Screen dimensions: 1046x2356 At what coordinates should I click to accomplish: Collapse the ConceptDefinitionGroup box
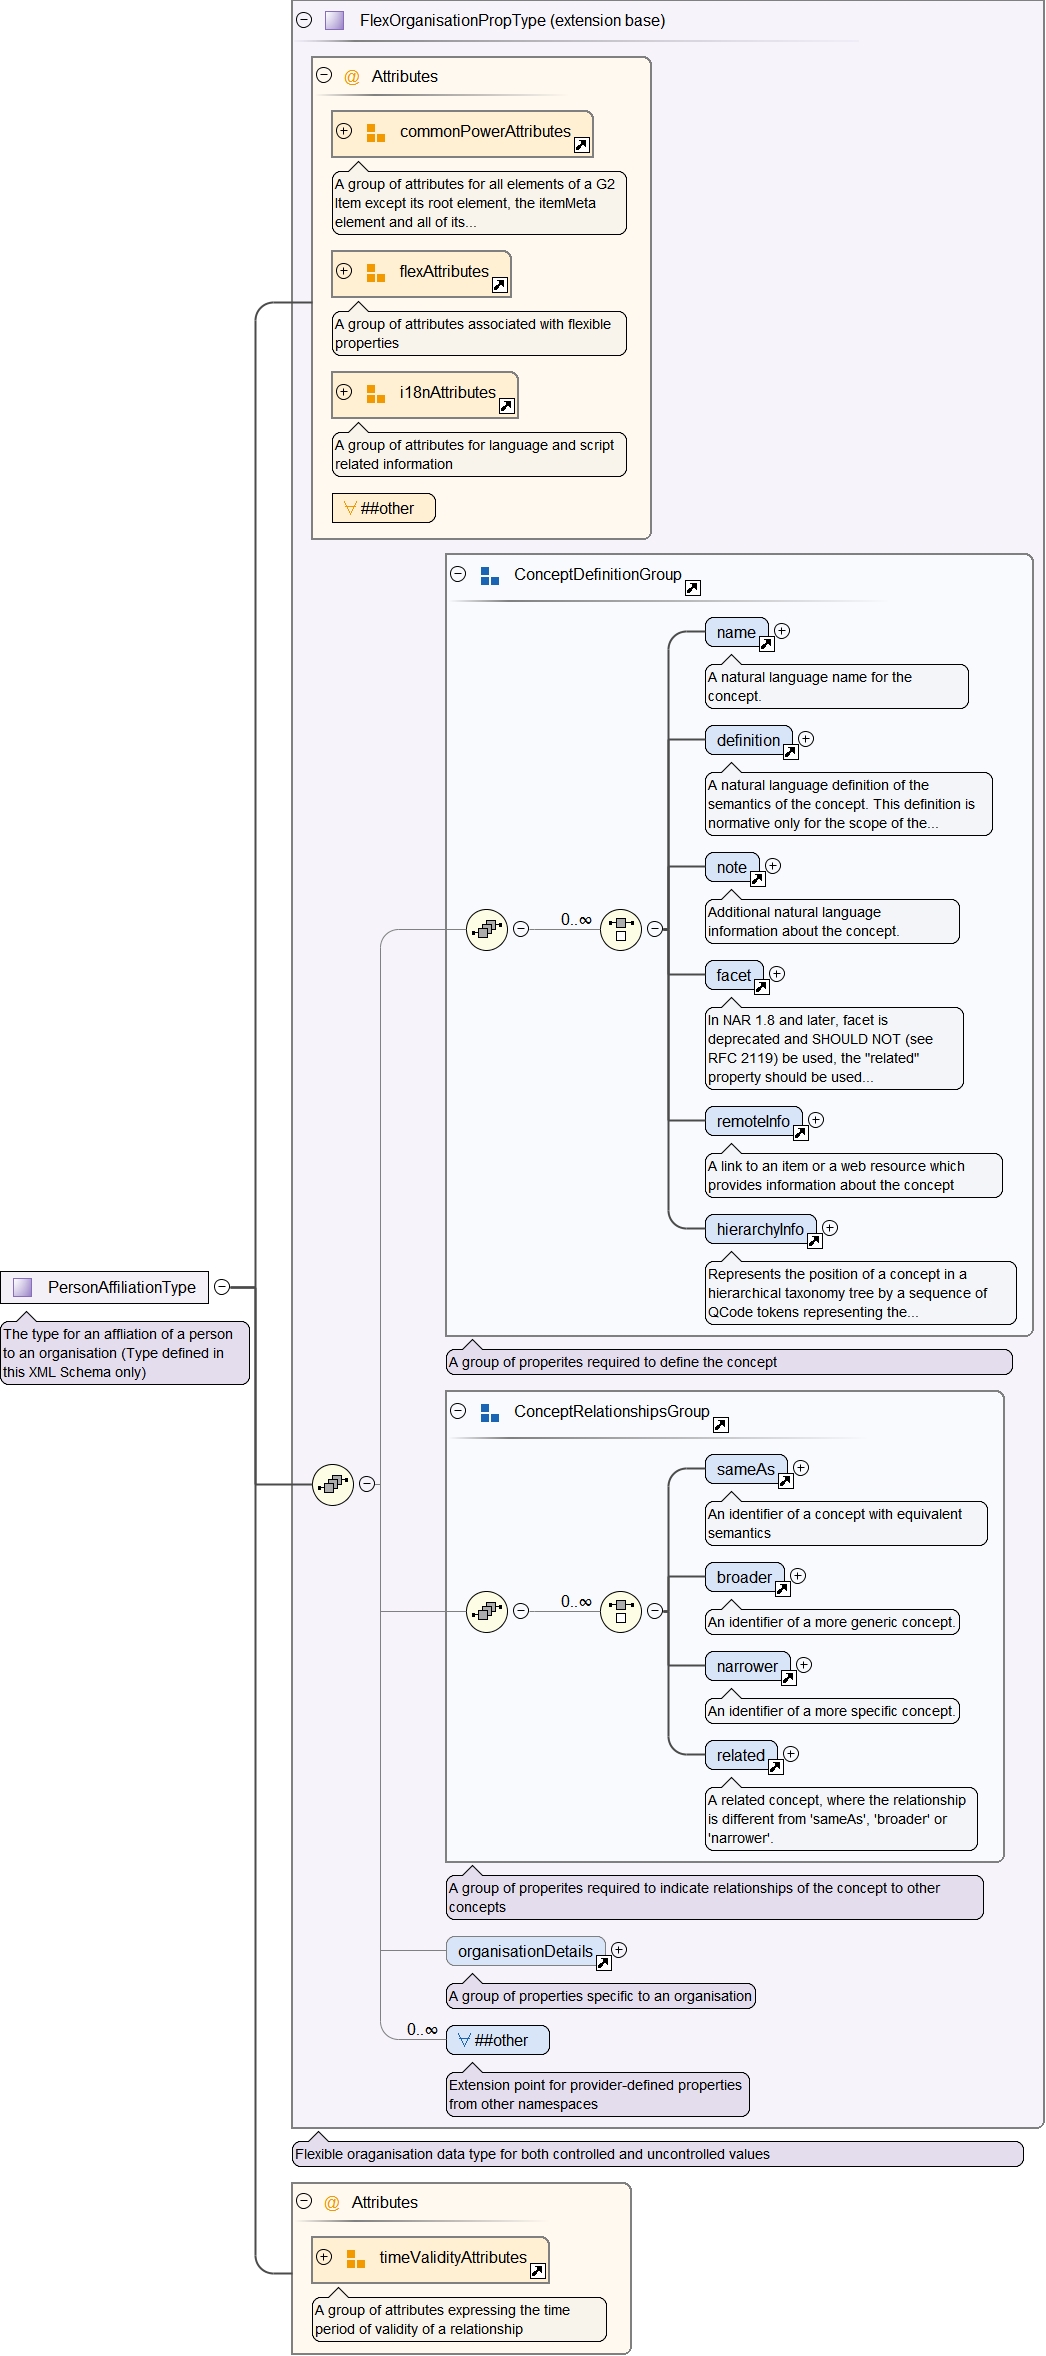pyautogui.click(x=458, y=574)
